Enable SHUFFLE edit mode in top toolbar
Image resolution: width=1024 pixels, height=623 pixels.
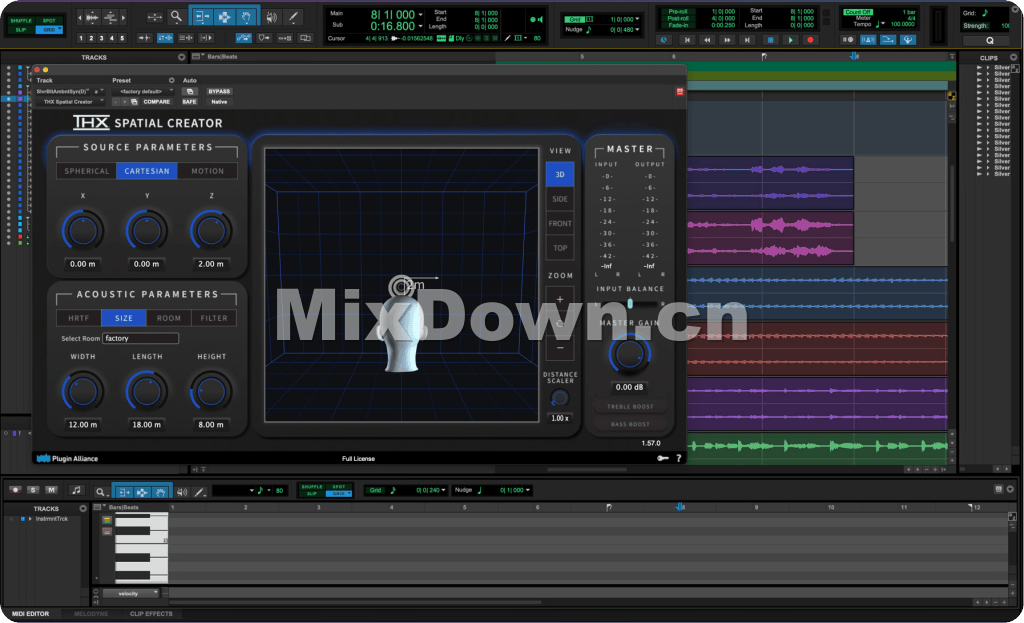coord(22,21)
